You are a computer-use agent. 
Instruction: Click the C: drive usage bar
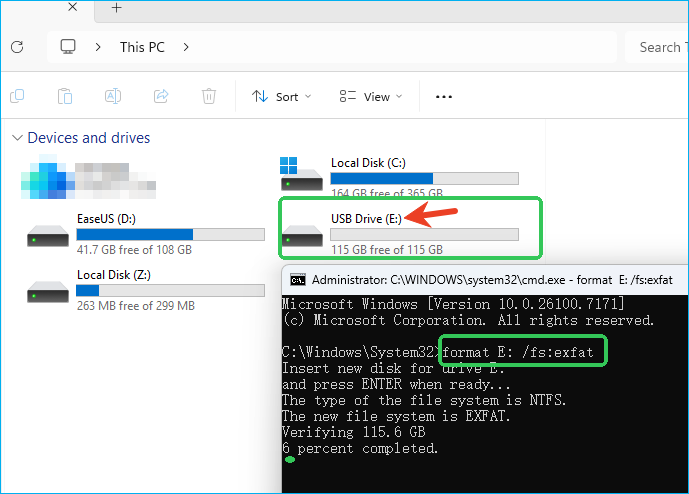pos(424,178)
